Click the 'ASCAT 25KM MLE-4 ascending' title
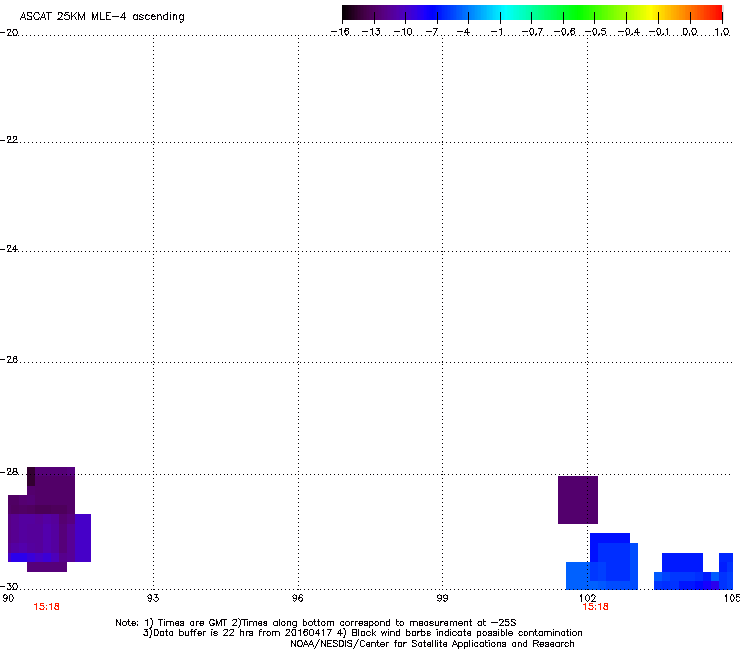 pyautogui.click(x=102, y=17)
